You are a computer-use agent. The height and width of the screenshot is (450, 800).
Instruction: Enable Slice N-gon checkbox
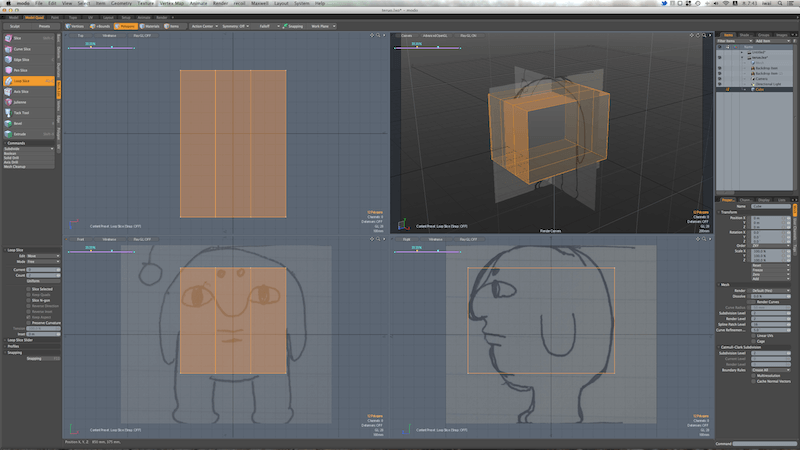pyautogui.click(x=29, y=300)
